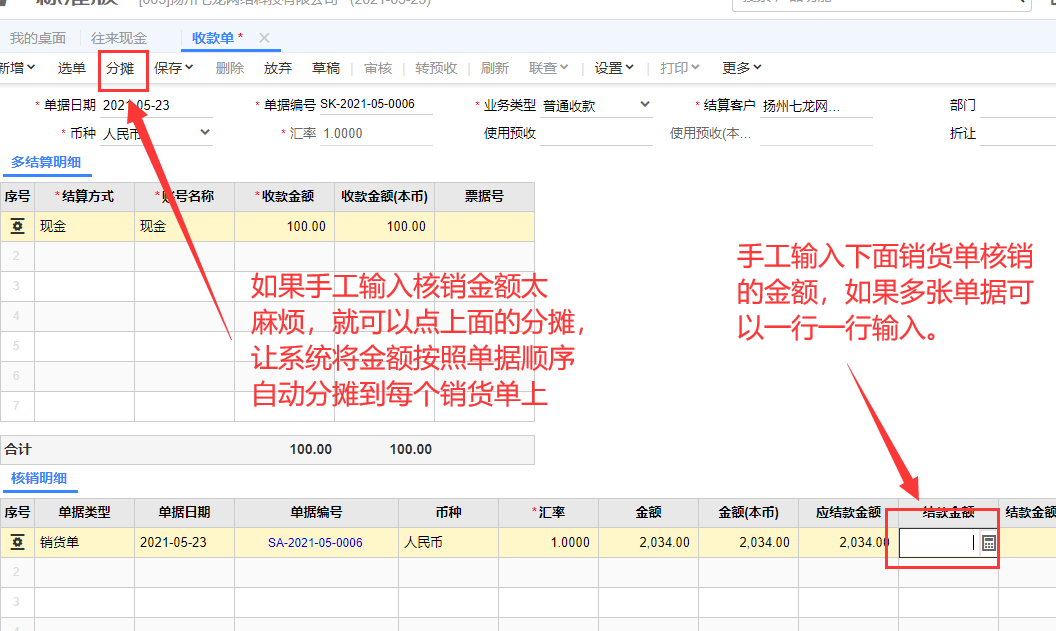The height and width of the screenshot is (631, 1056).
Task: Click the 放弃 button
Action: click(x=278, y=68)
